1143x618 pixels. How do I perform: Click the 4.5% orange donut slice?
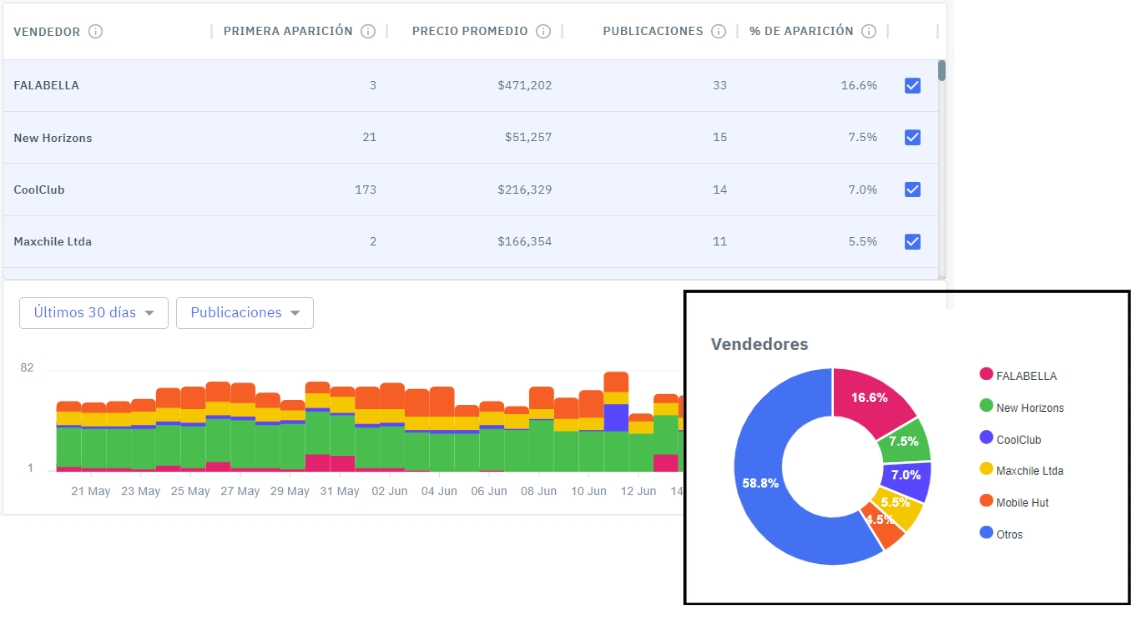[x=885, y=526]
